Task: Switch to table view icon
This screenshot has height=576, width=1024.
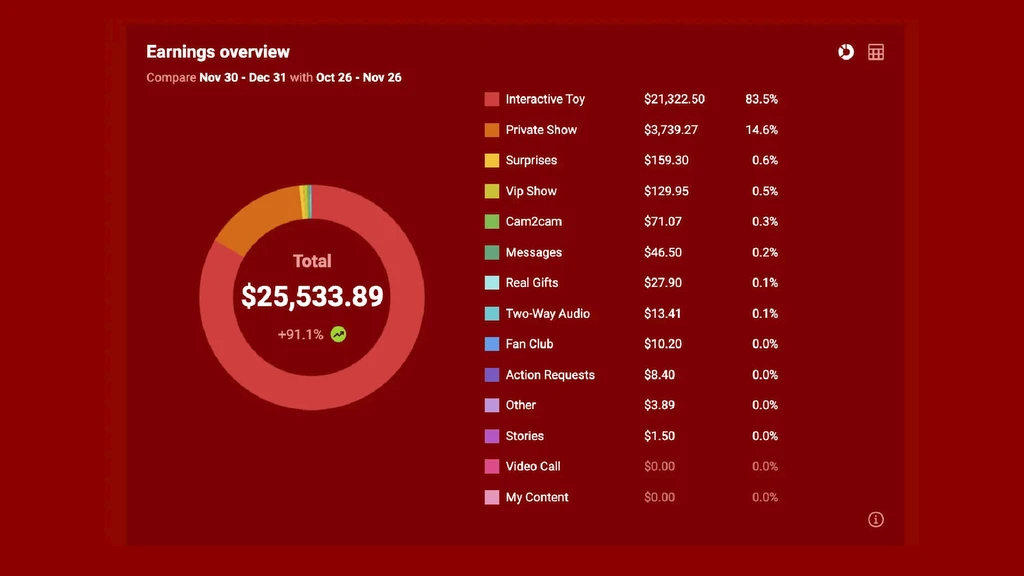Action: click(876, 52)
